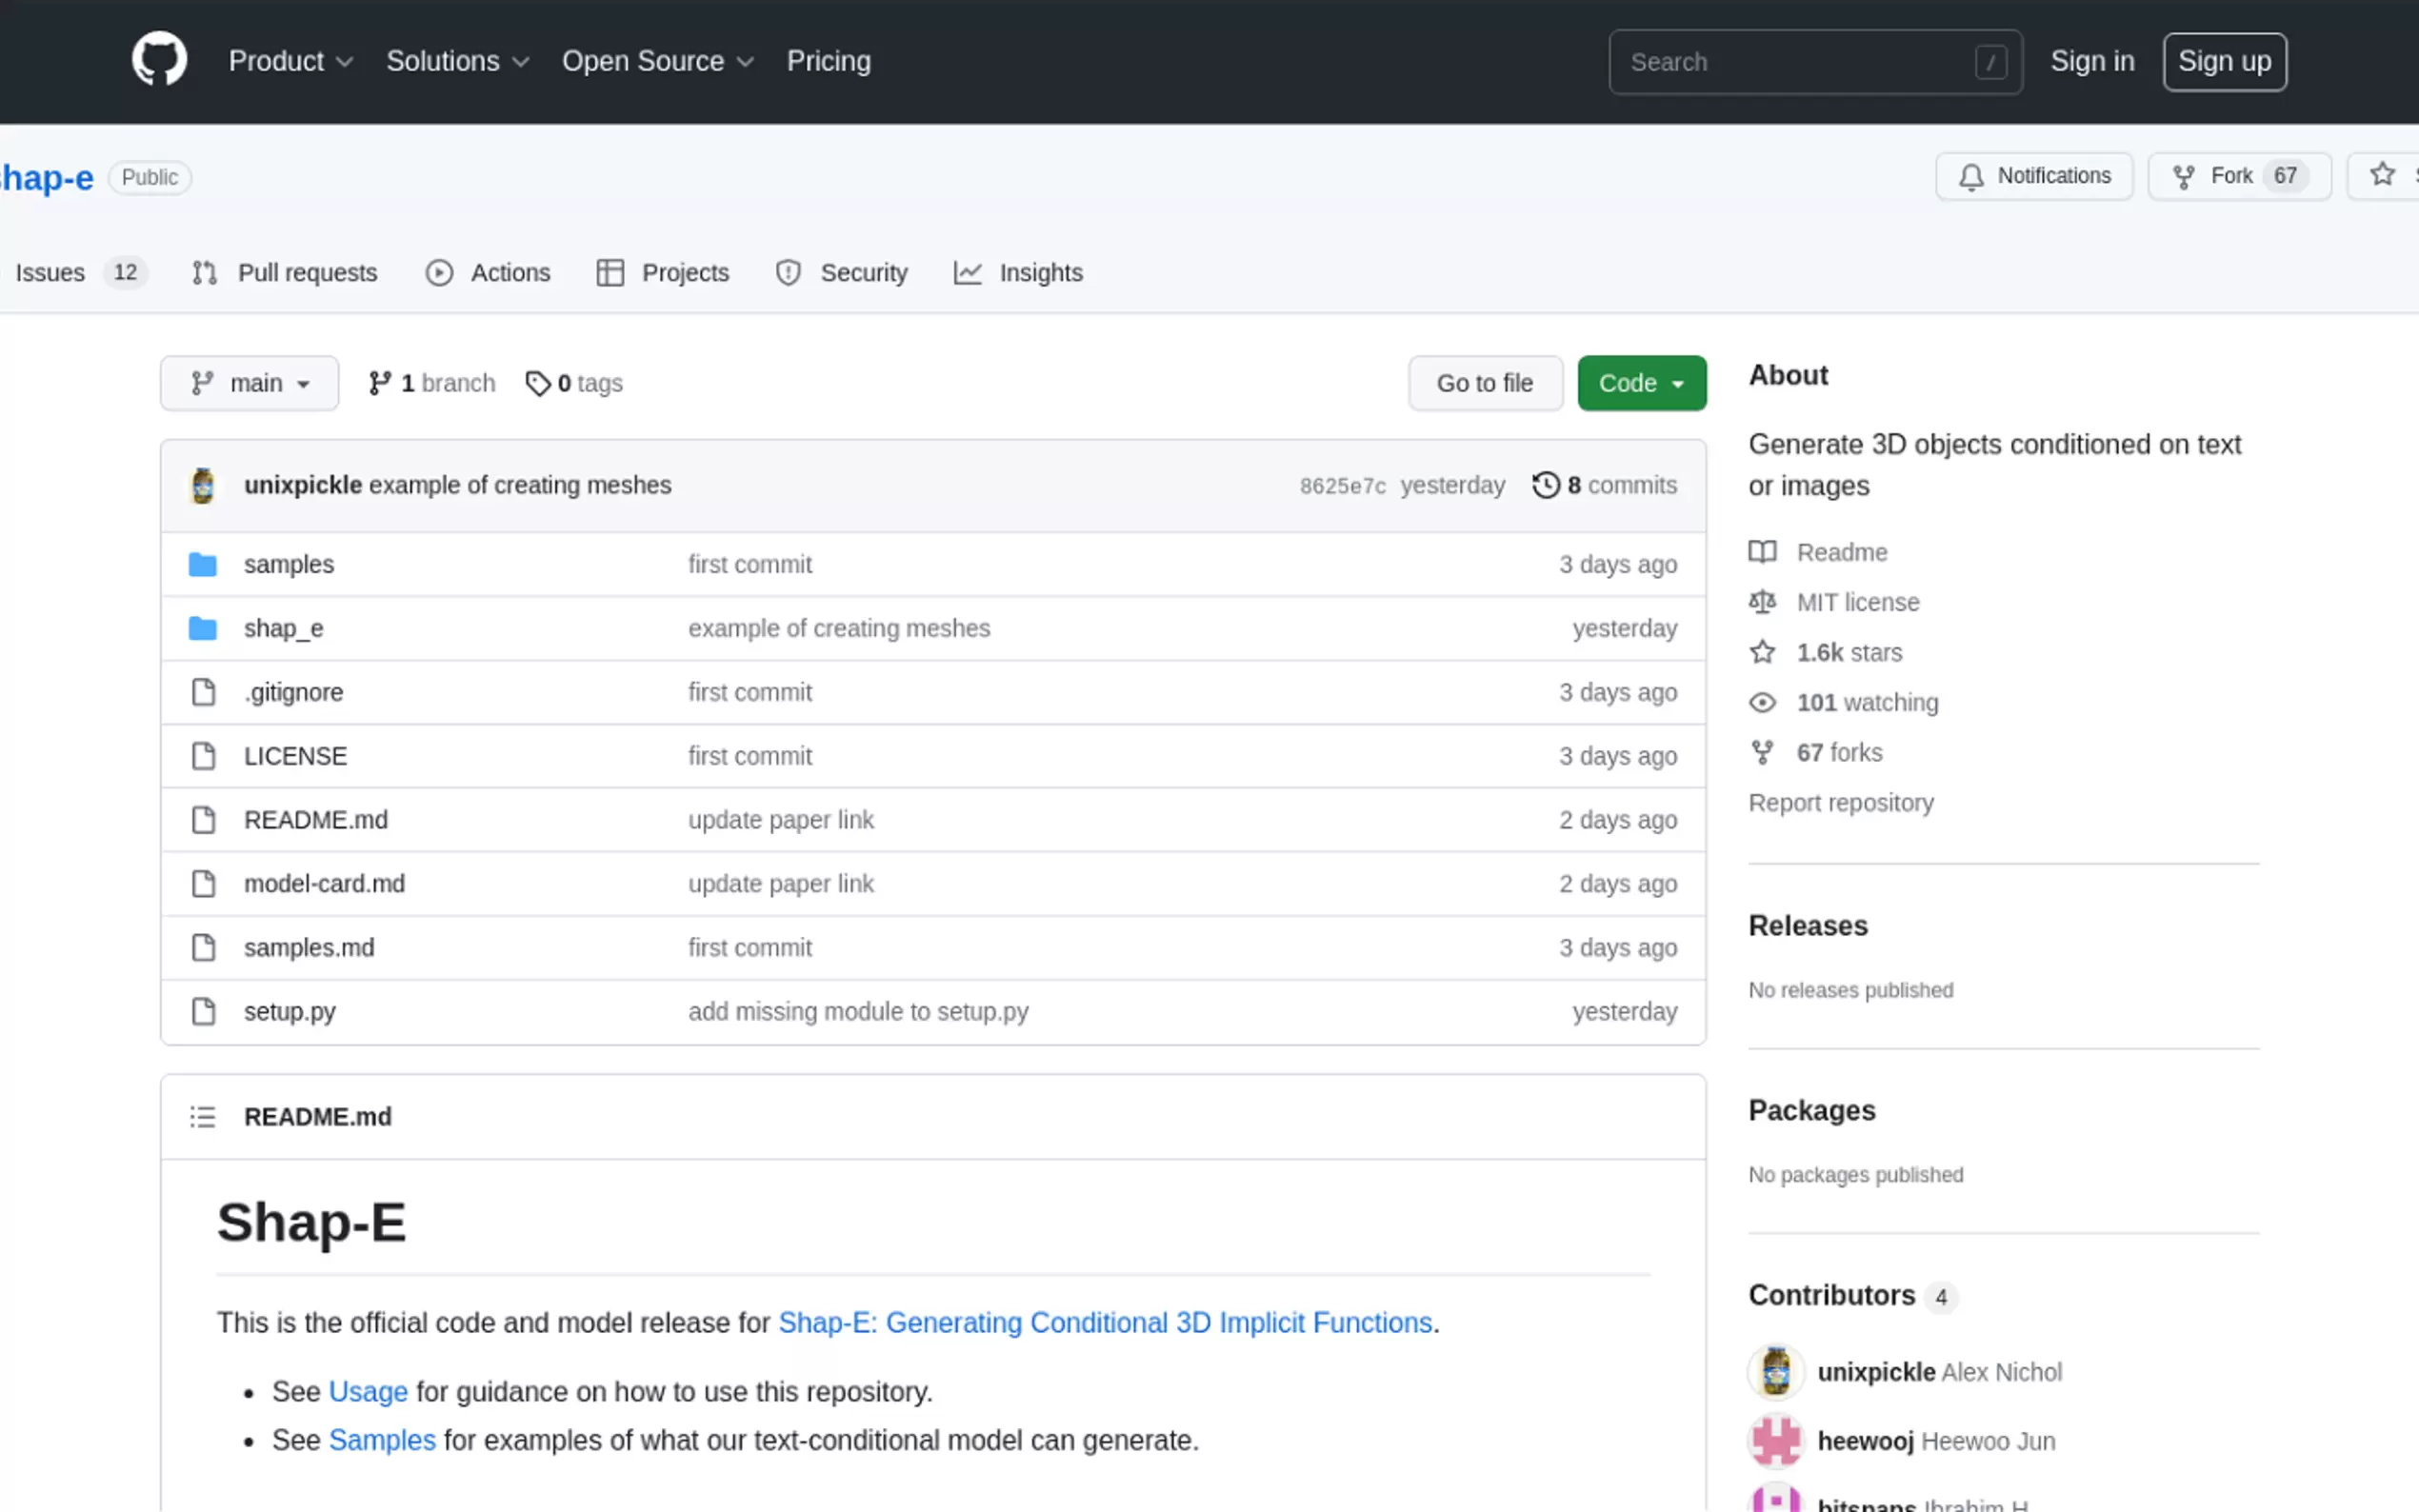Screen dimensions: 2419x1512
Task: Open the Usage link in README
Action: pyautogui.click(x=368, y=1391)
